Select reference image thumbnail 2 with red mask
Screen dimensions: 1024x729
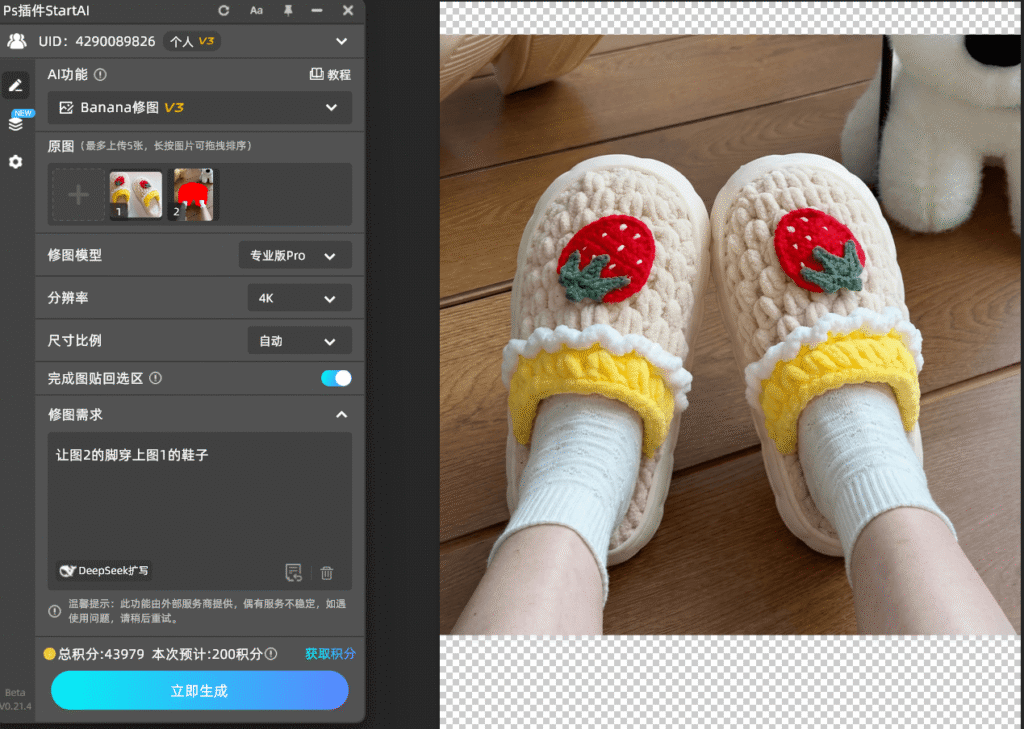194,194
